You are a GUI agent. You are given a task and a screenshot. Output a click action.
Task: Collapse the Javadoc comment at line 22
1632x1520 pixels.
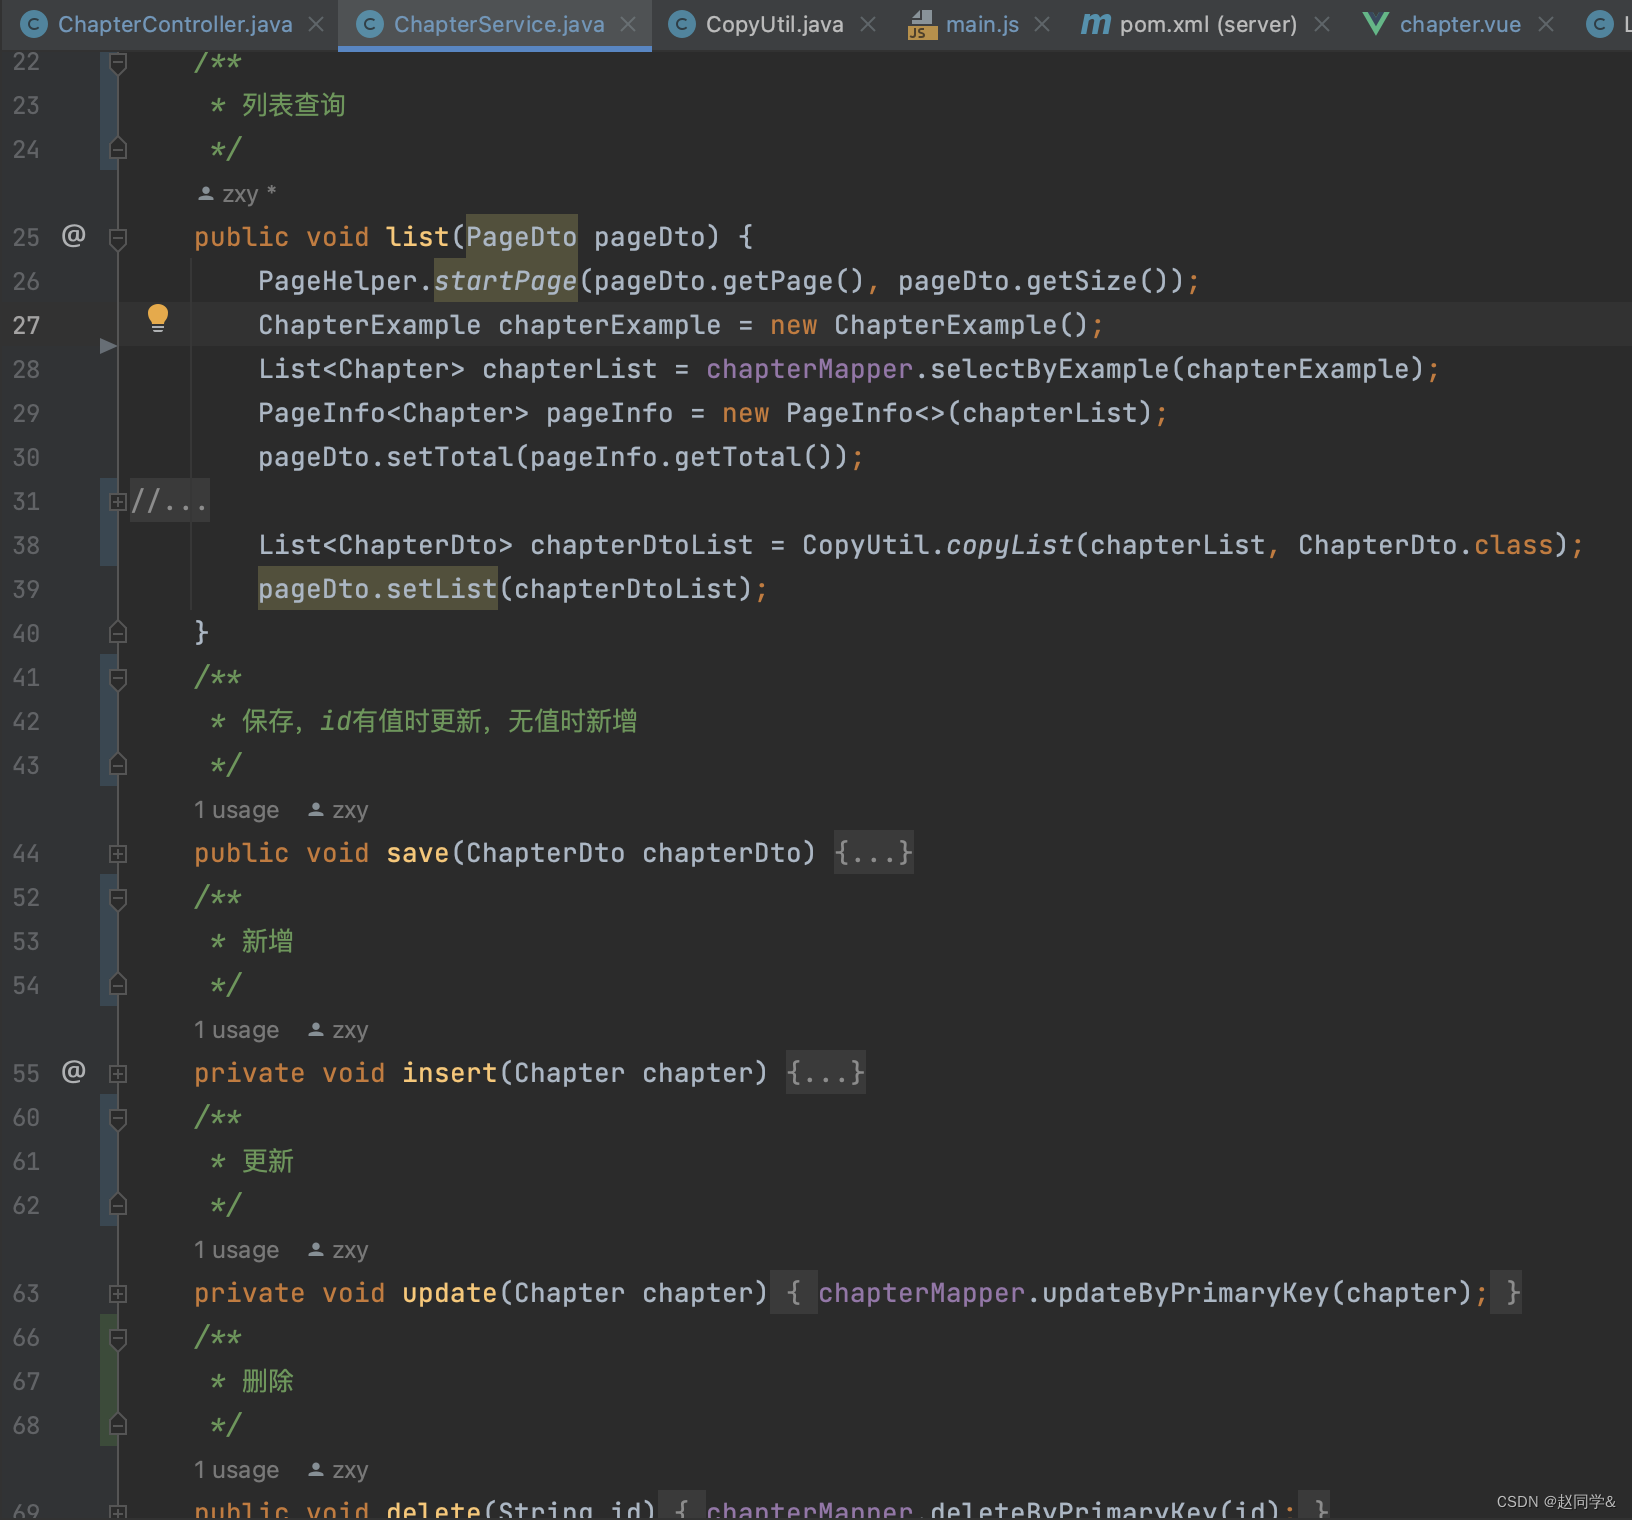click(118, 63)
